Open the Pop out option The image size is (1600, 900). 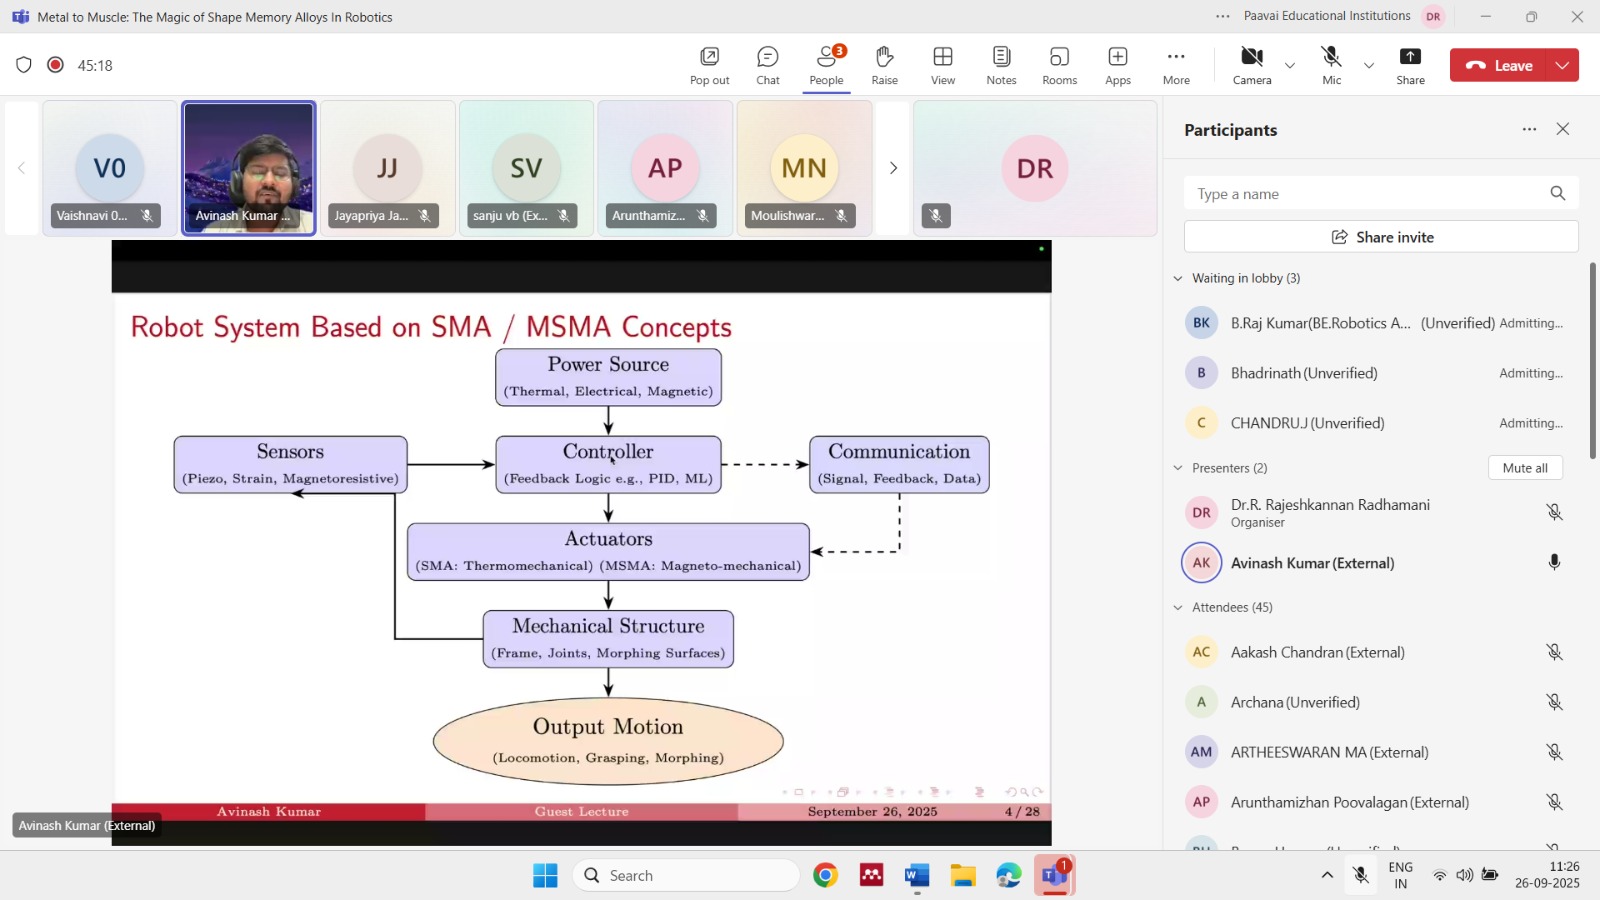(709, 65)
